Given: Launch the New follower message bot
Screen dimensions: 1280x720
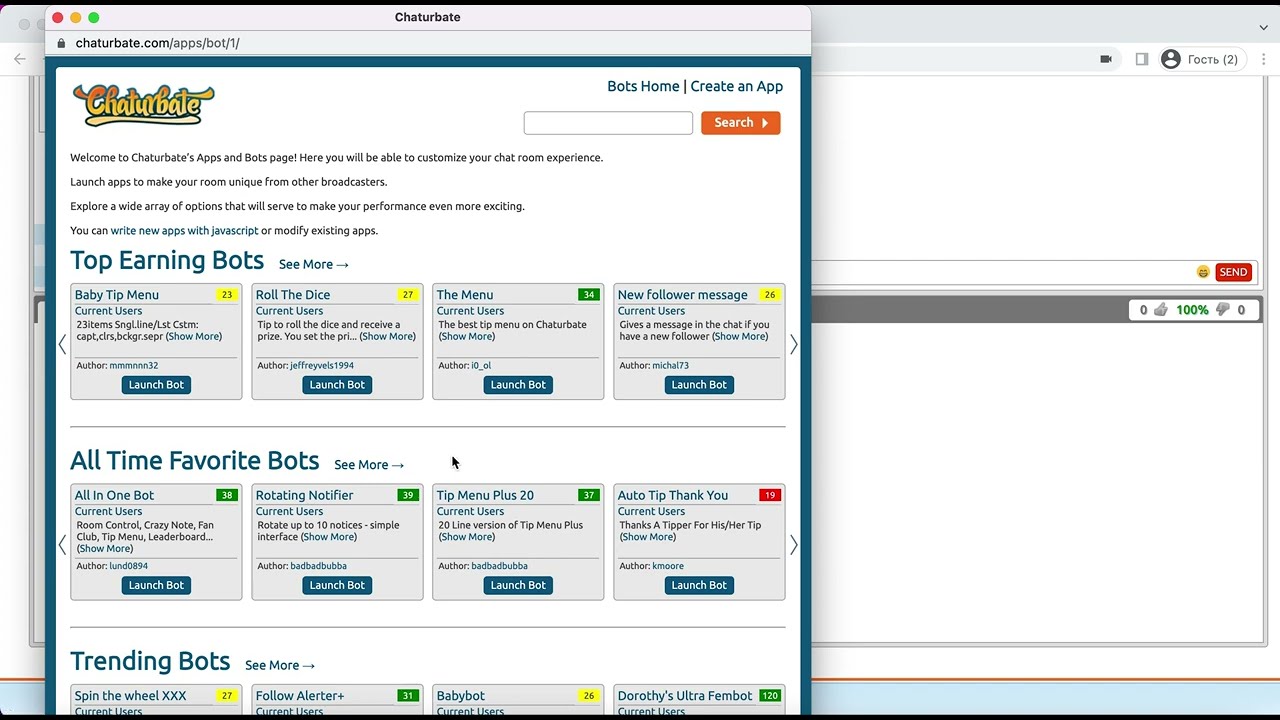Looking at the screenshot, I should click(699, 385).
